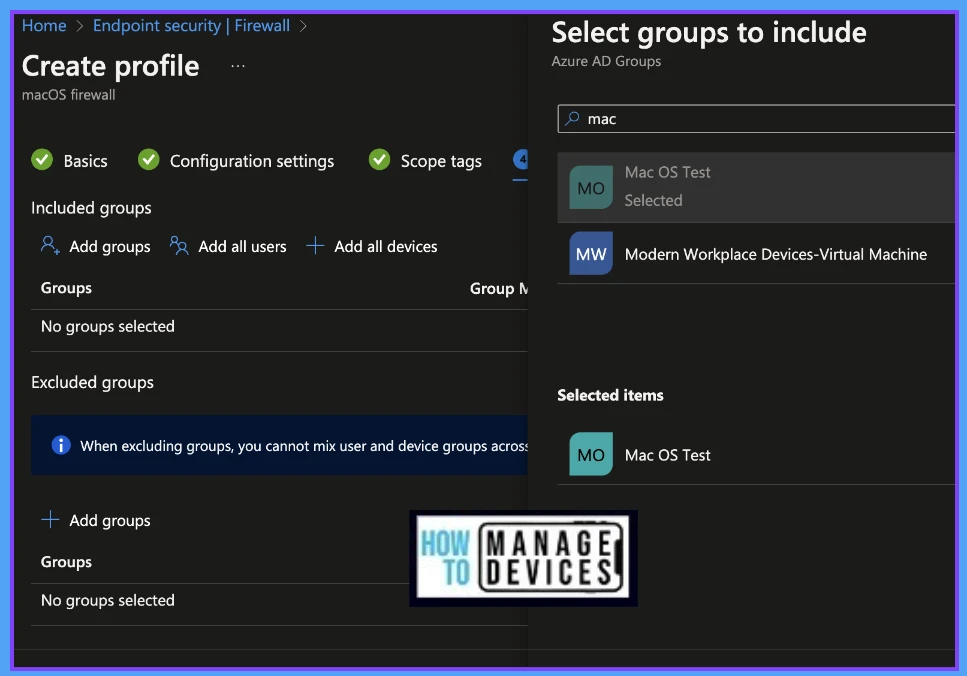Click the Add all devices button

372,246
